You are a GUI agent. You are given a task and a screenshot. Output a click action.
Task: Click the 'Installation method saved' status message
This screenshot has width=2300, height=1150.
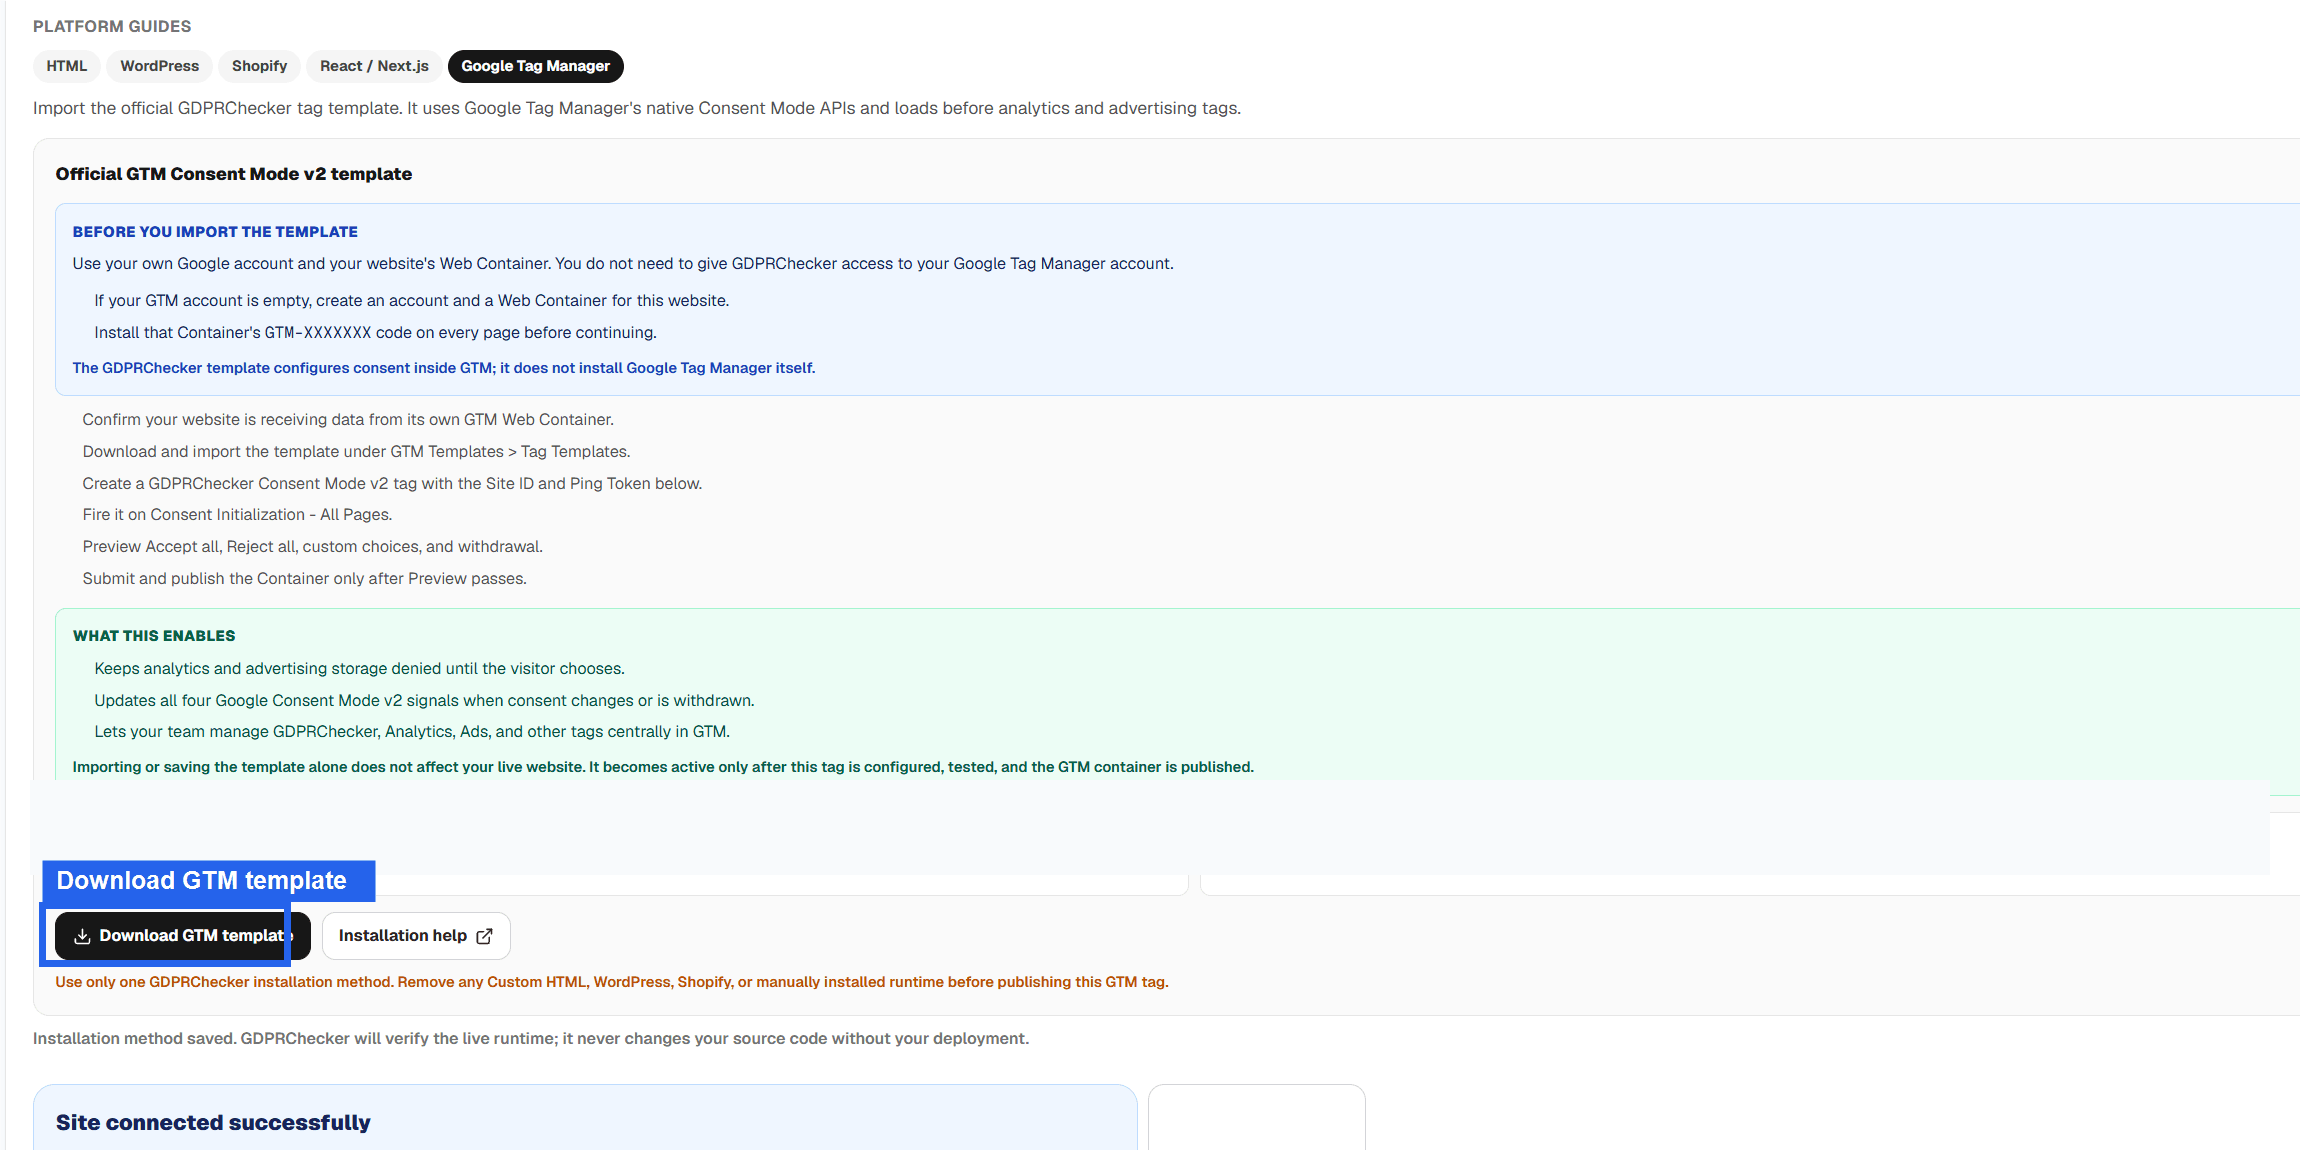coord(531,1039)
